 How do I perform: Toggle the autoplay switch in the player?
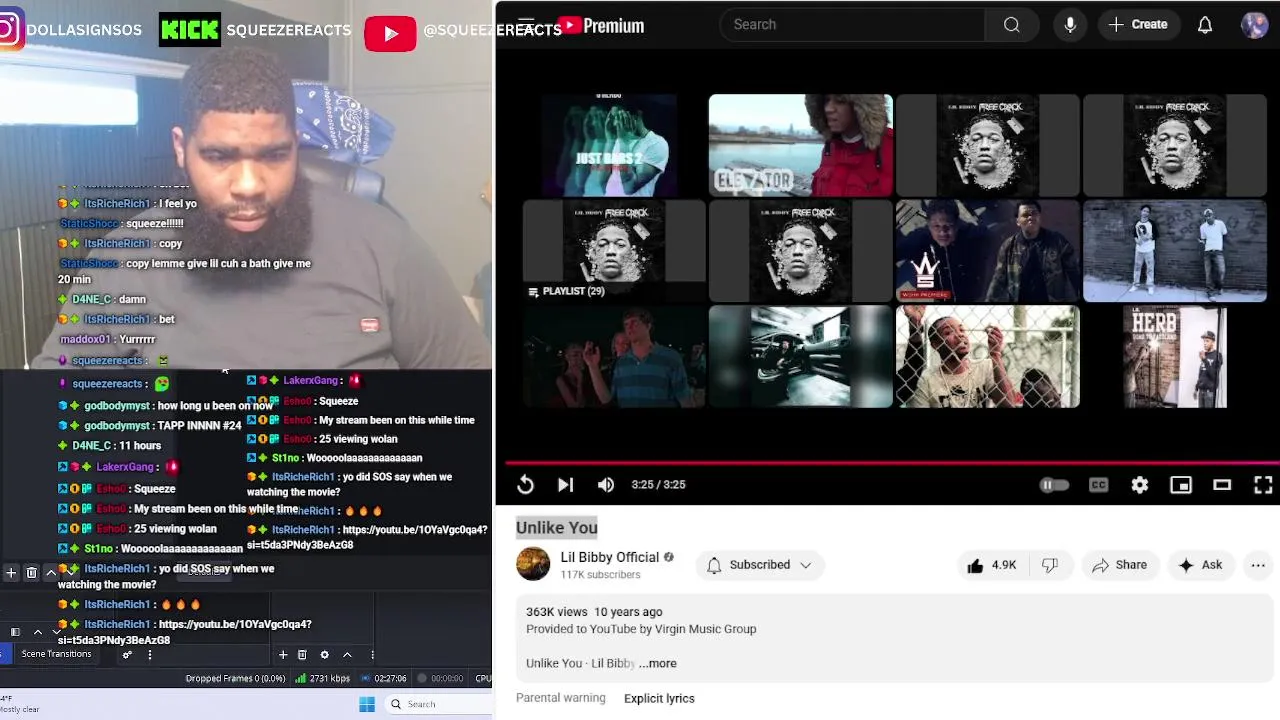coord(1054,485)
